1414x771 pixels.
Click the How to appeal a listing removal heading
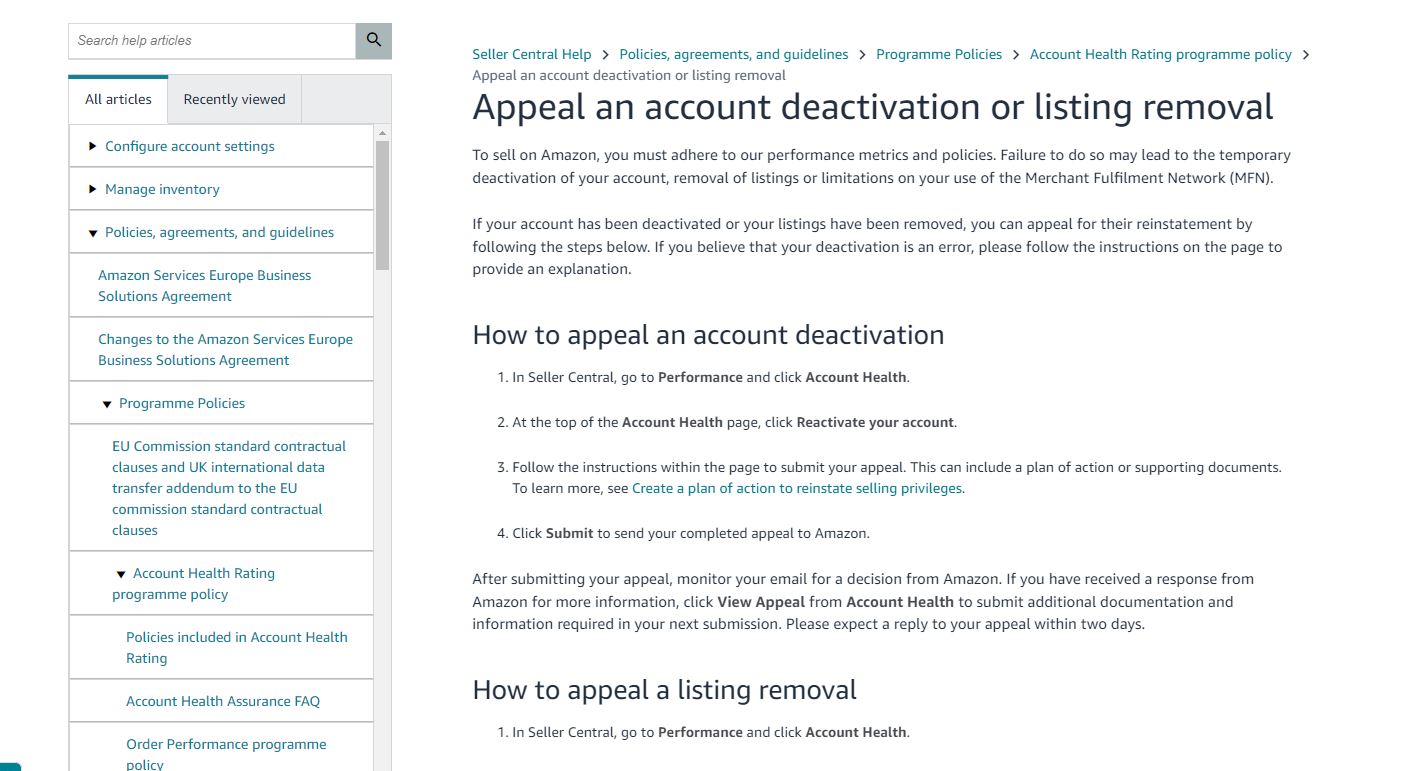click(665, 690)
